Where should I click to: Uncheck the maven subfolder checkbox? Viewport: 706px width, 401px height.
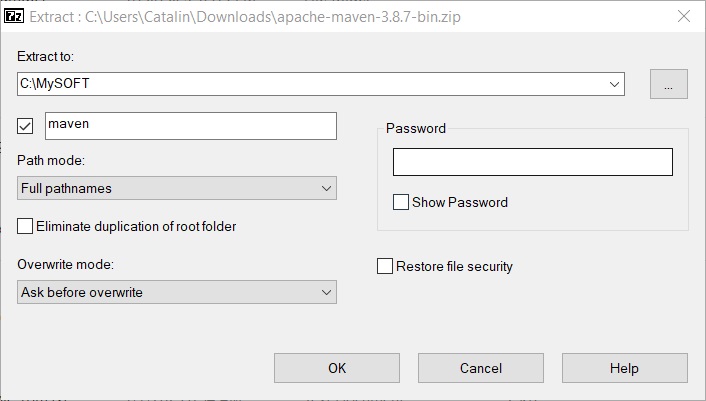pyautogui.click(x=25, y=126)
